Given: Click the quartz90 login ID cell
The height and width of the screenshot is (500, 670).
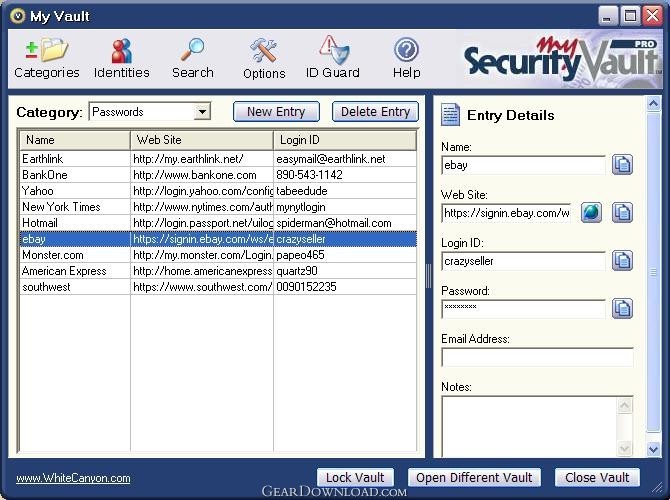Looking at the screenshot, I should 345,271.
